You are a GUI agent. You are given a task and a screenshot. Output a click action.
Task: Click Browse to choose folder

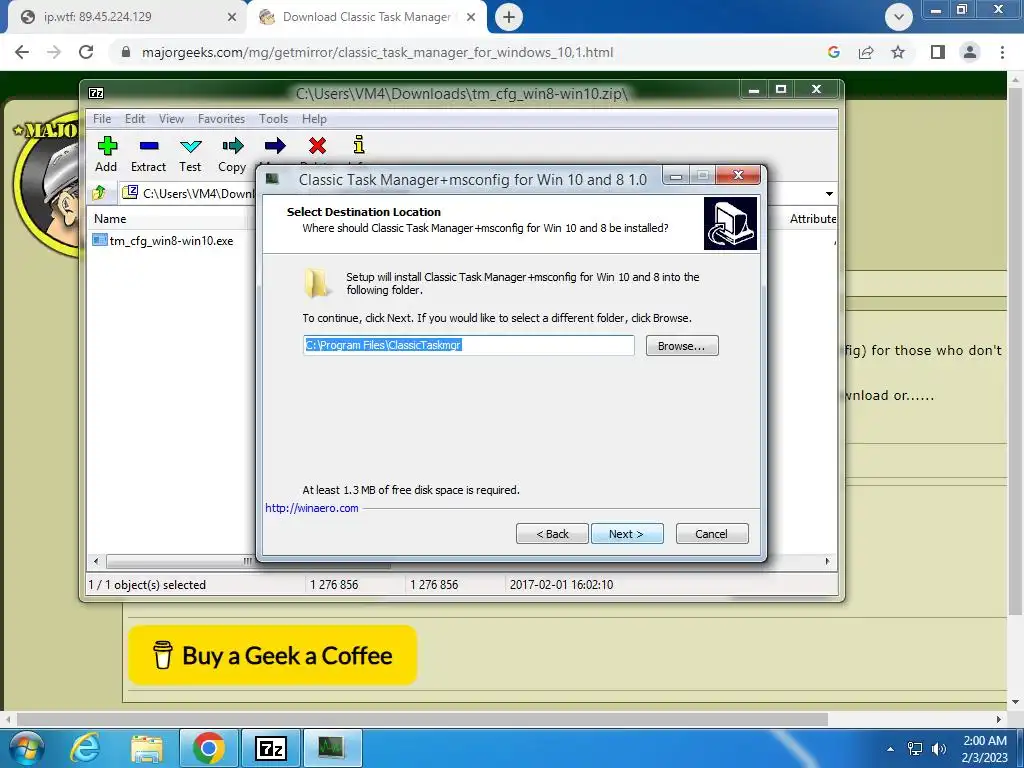tap(682, 345)
